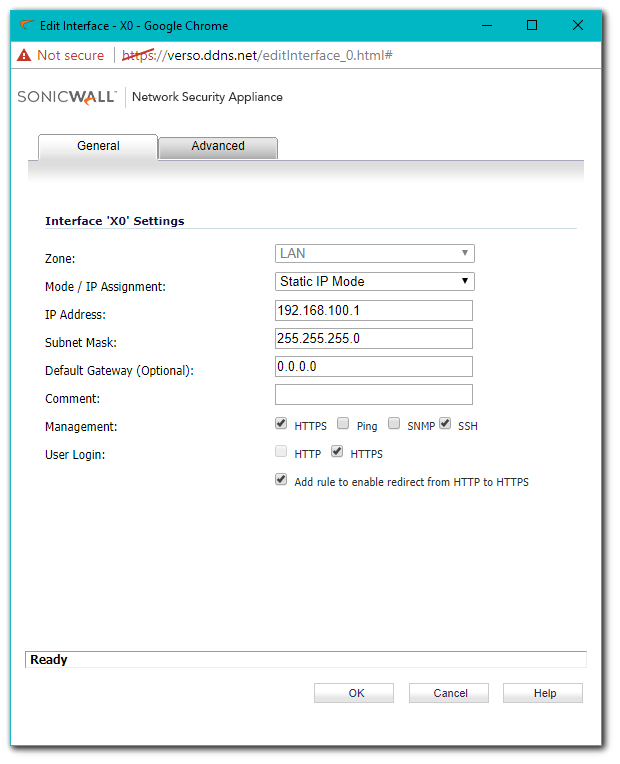Expand the Mode / IP Assignment dropdown
The height and width of the screenshot is (764, 620).
pyautogui.click(x=374, y=282)
